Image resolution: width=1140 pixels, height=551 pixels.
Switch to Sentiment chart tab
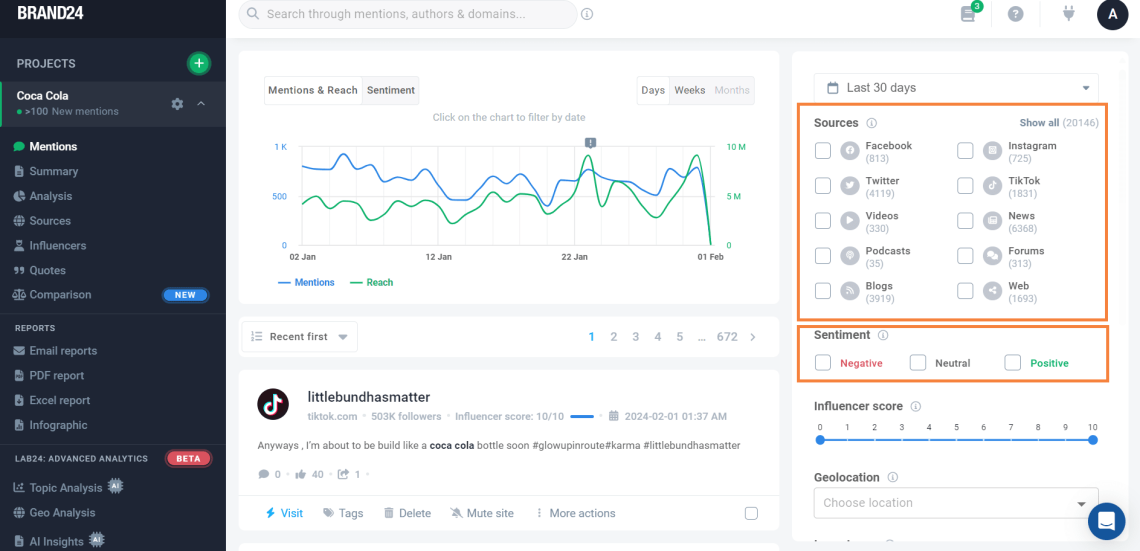pos(390,90)
